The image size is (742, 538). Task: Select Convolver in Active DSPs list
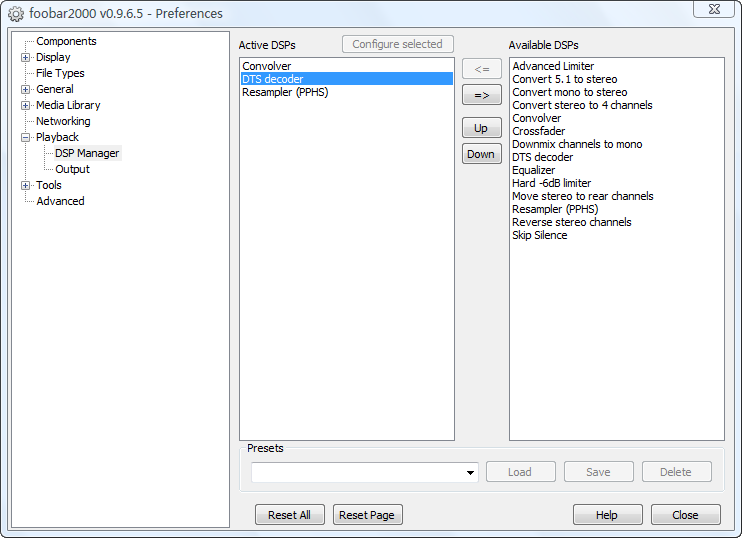347,66
